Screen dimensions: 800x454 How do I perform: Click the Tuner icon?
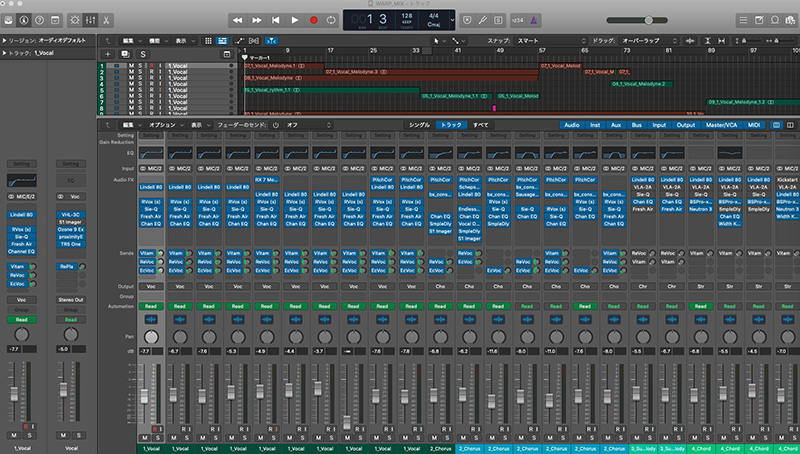pyautogui.click(x=483, y=20)
